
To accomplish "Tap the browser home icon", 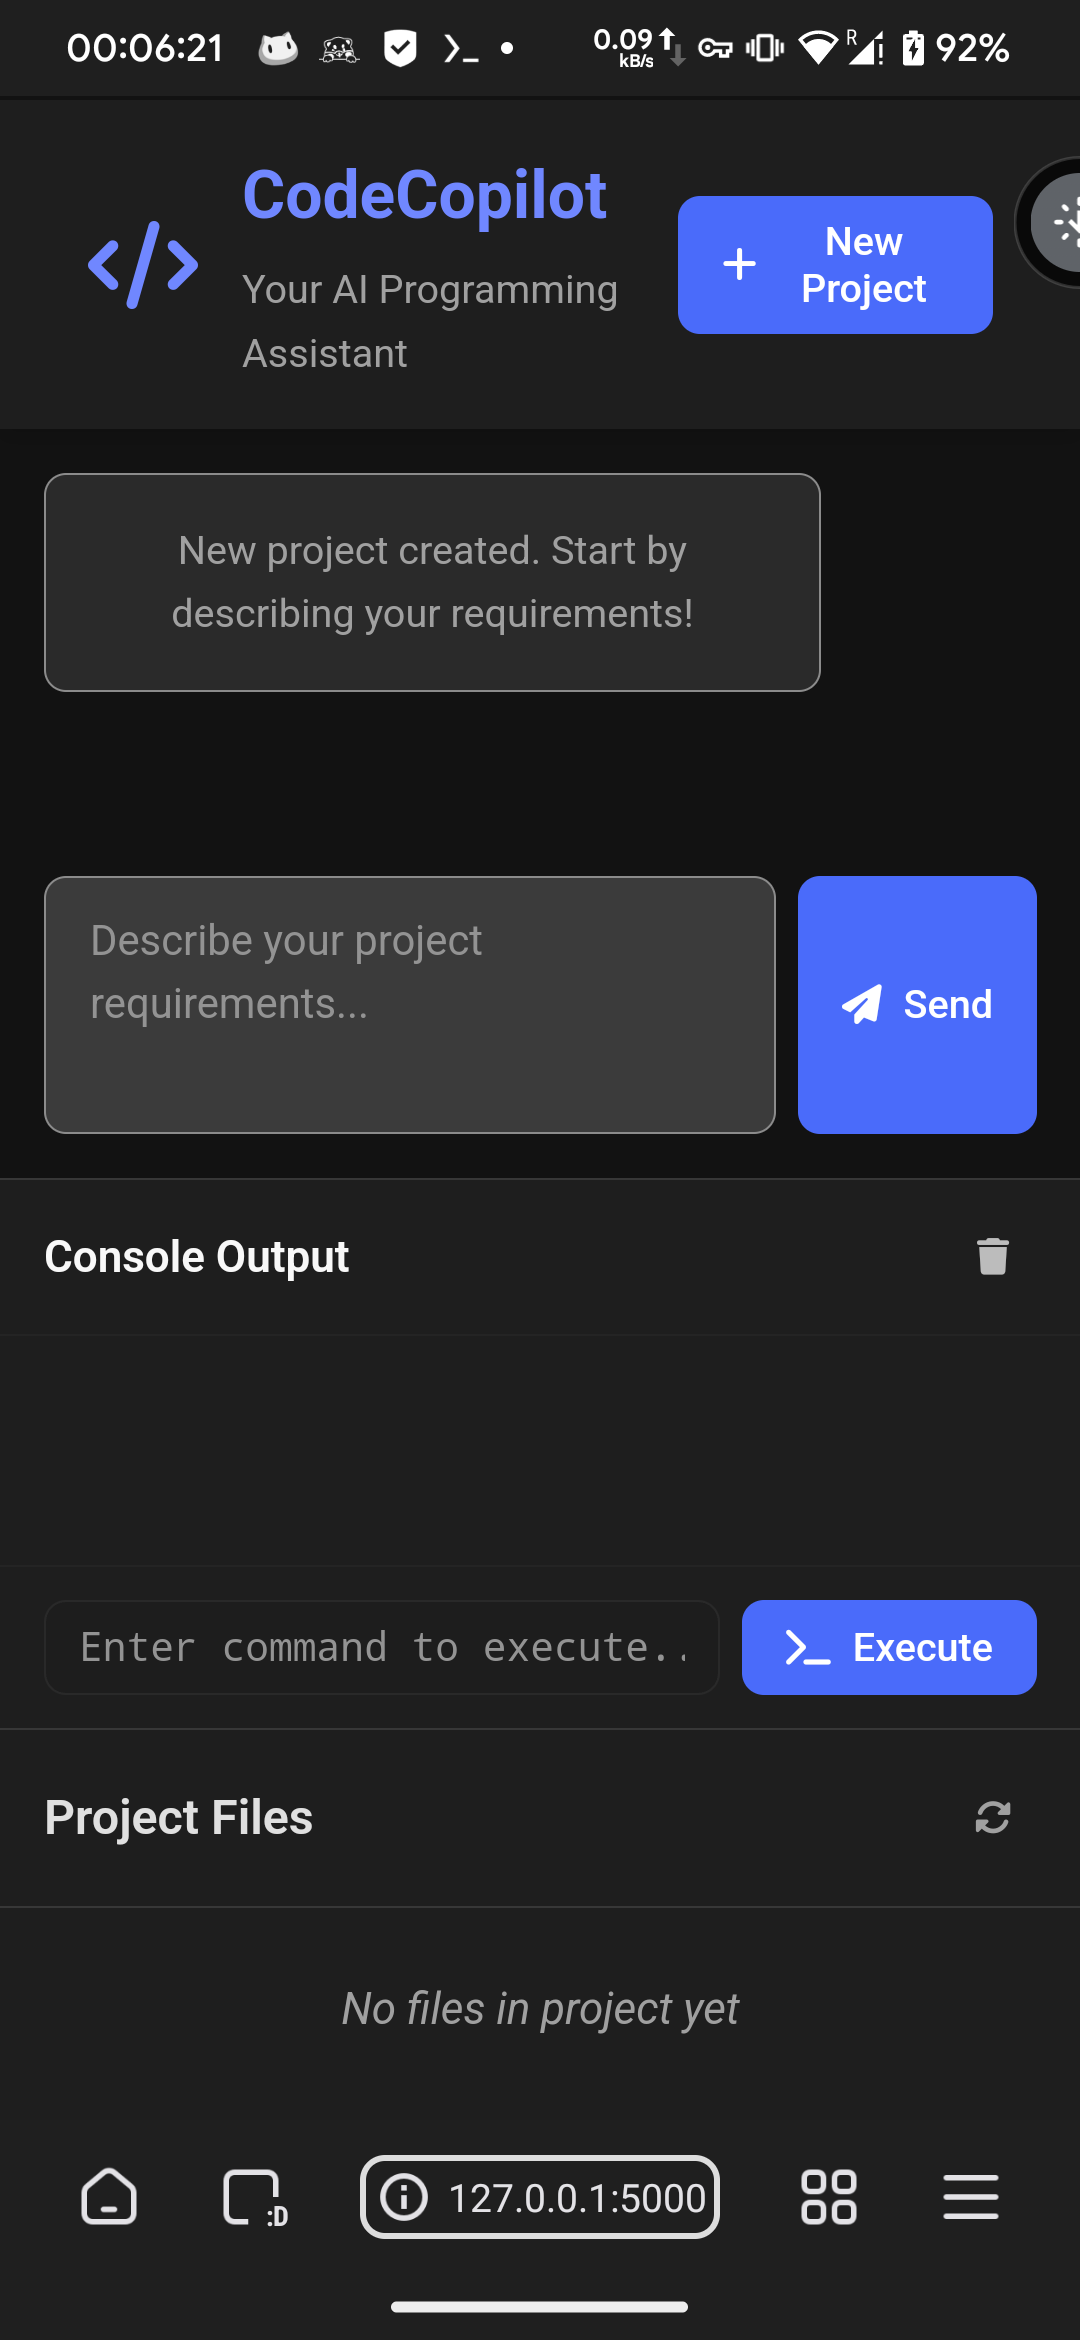I will (x=108, y=2197).
